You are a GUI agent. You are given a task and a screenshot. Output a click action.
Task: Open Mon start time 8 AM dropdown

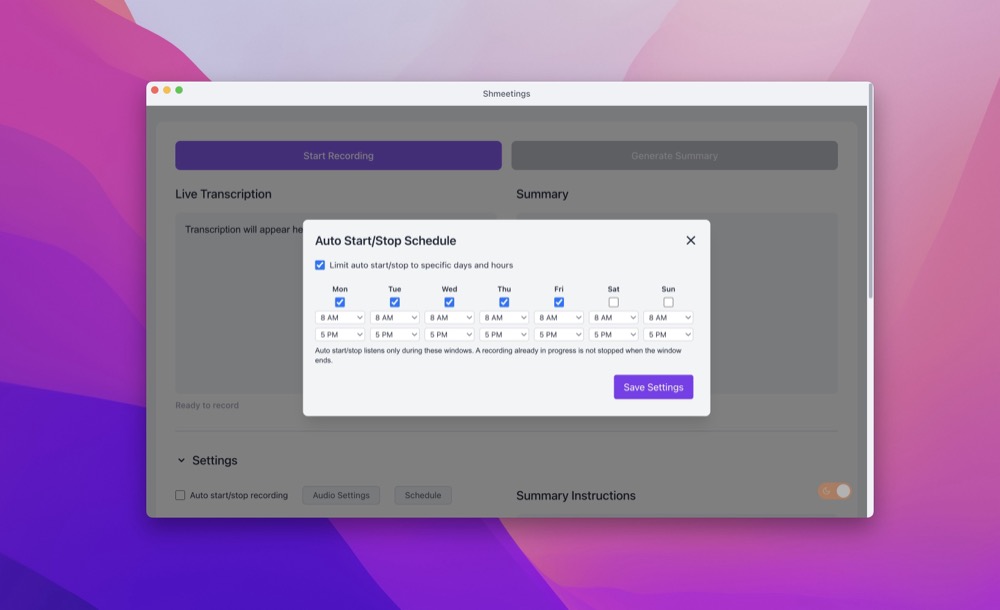(x=340, y=317)
